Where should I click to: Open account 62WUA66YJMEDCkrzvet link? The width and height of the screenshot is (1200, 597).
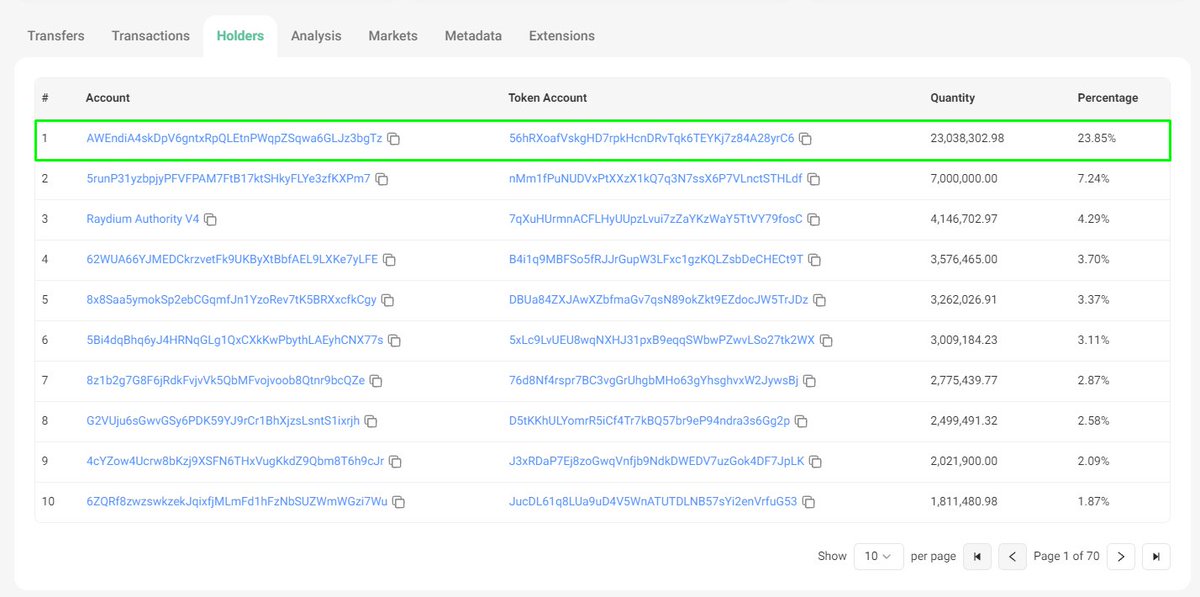point(232,259)
